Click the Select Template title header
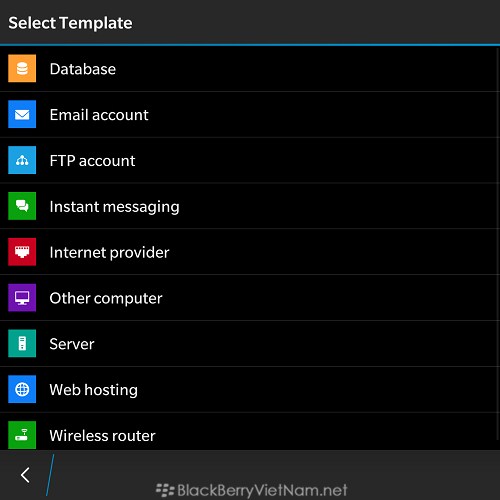The height and width of the screenshot is (500, 500). click(70, 23)
